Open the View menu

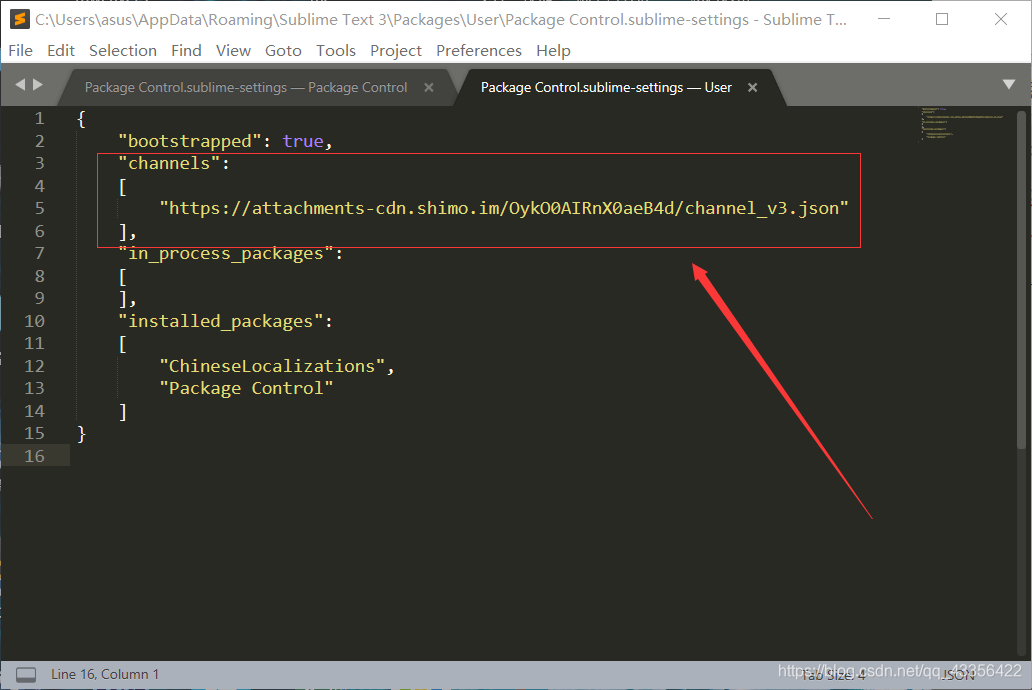pyautogui.click(x=233, y=51)
